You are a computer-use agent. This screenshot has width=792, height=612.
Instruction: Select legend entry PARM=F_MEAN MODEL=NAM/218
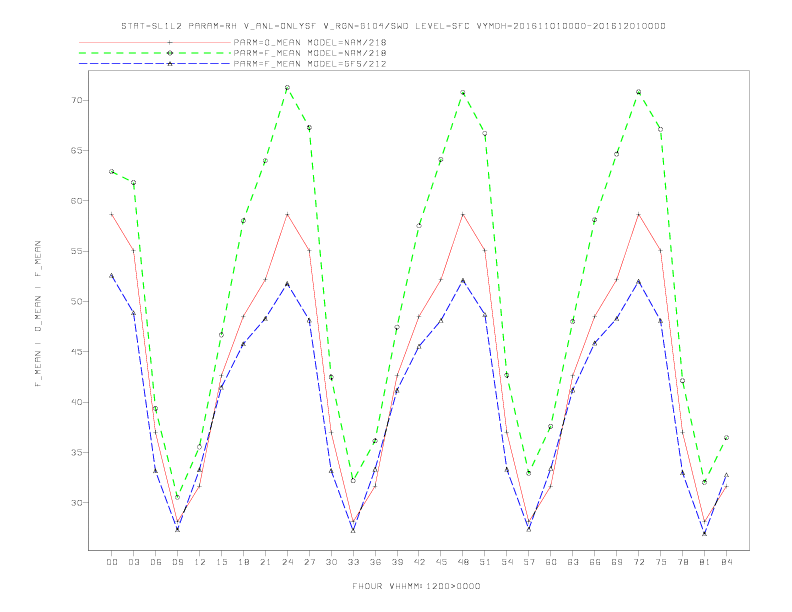pyautogui.click(x=310, y=53)
